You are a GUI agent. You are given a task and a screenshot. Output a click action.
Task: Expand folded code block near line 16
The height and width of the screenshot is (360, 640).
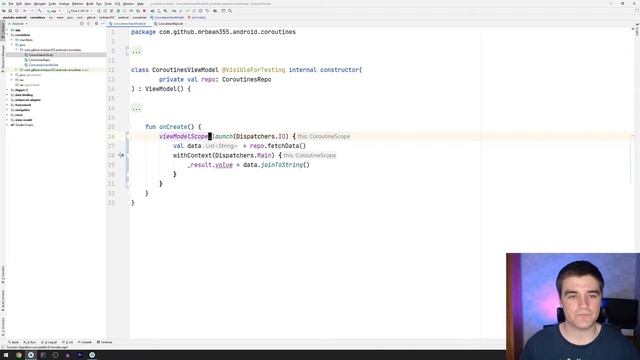136,109
